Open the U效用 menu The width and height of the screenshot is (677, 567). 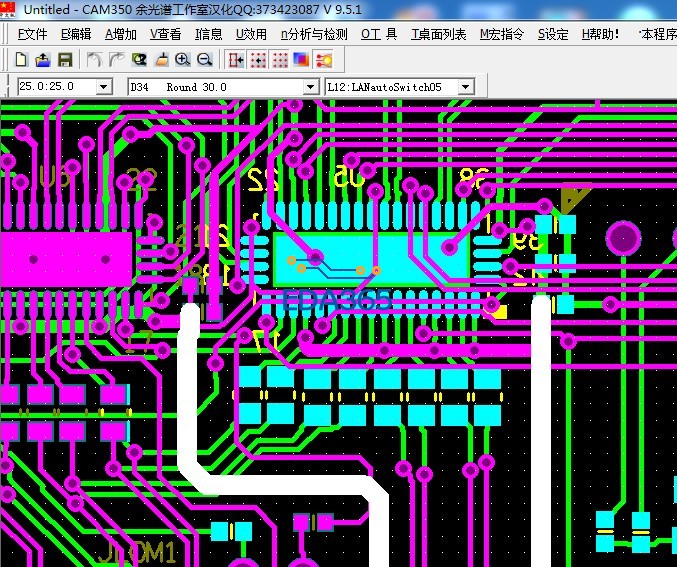(251, 34)
